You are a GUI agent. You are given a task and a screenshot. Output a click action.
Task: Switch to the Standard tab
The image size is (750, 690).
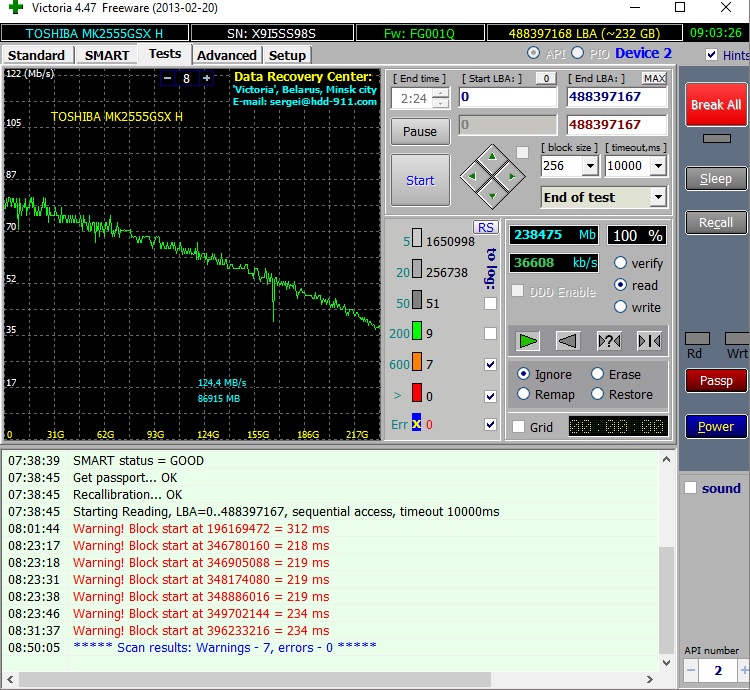coord(36,55)
